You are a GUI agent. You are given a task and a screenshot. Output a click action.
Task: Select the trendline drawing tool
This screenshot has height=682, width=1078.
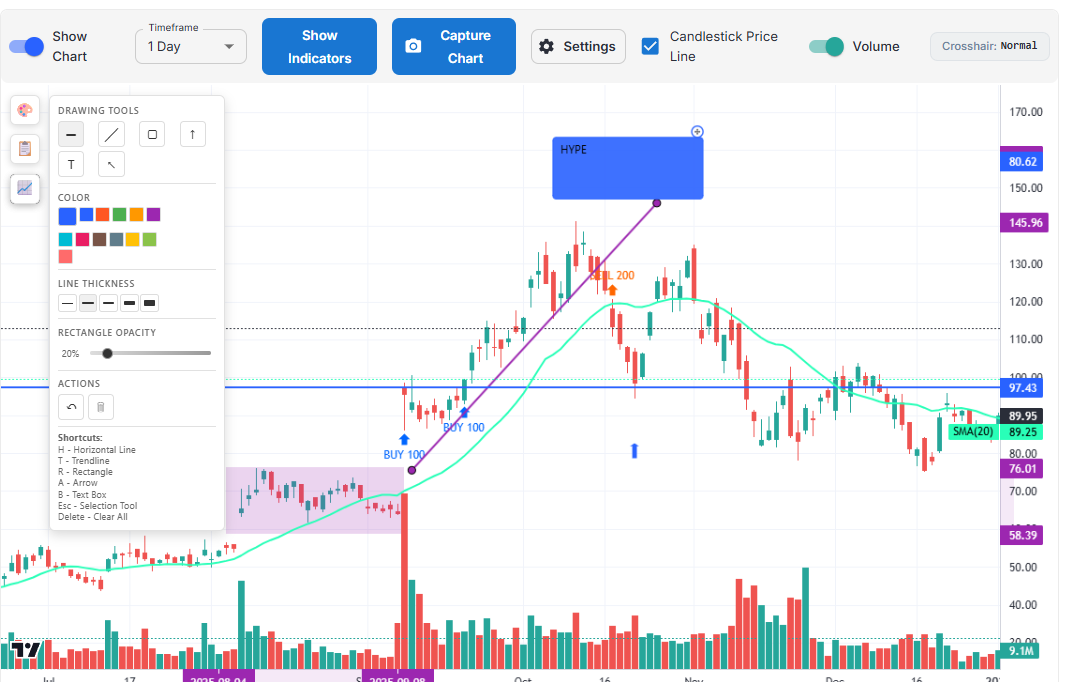coord(111,134)
